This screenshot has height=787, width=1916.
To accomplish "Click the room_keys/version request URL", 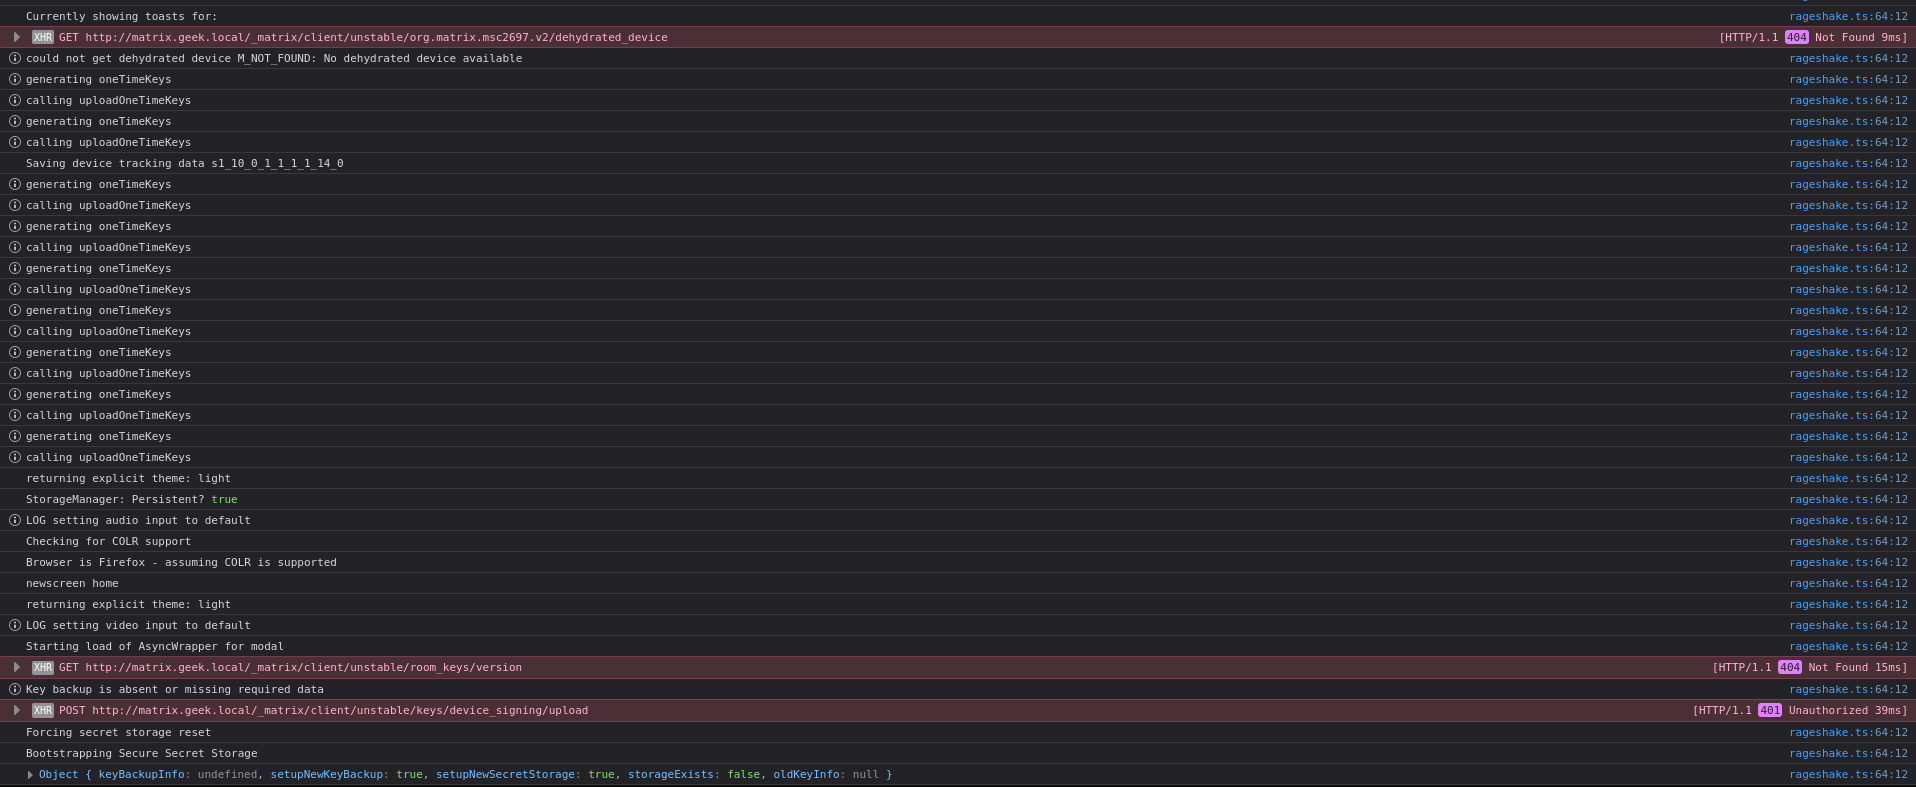I will pos(303,667).
